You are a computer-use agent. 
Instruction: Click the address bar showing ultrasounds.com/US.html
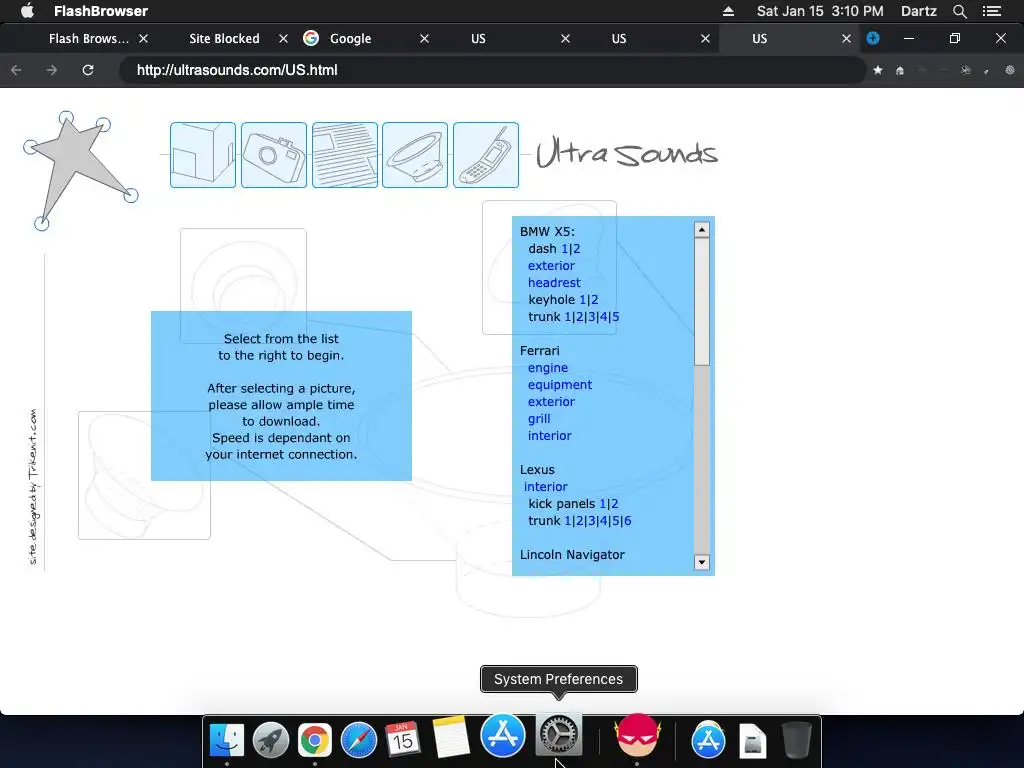492,70
